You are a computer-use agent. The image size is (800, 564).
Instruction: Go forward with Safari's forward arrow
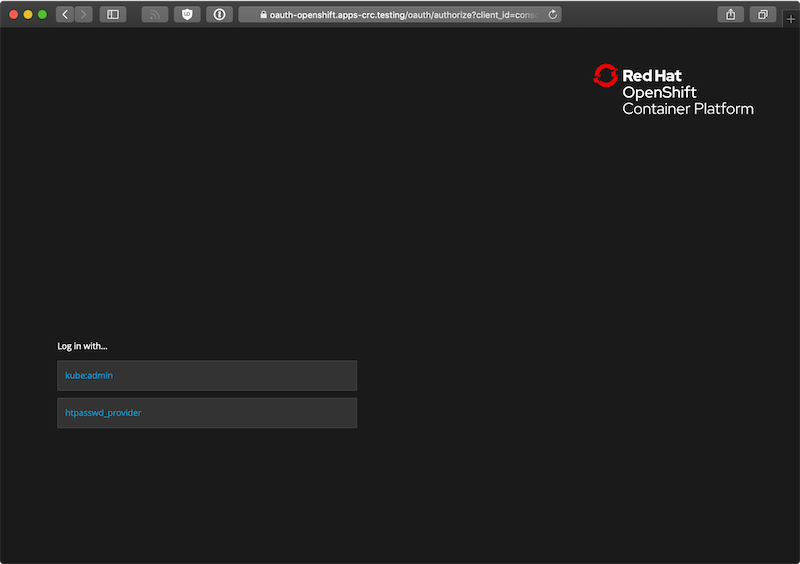[x=84, y=14]
